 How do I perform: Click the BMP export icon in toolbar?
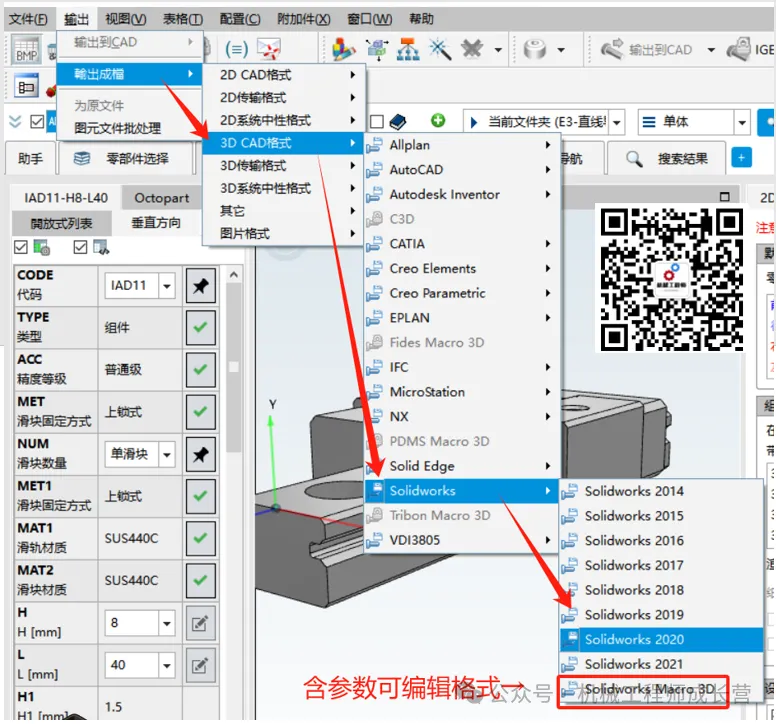[27, 49]
